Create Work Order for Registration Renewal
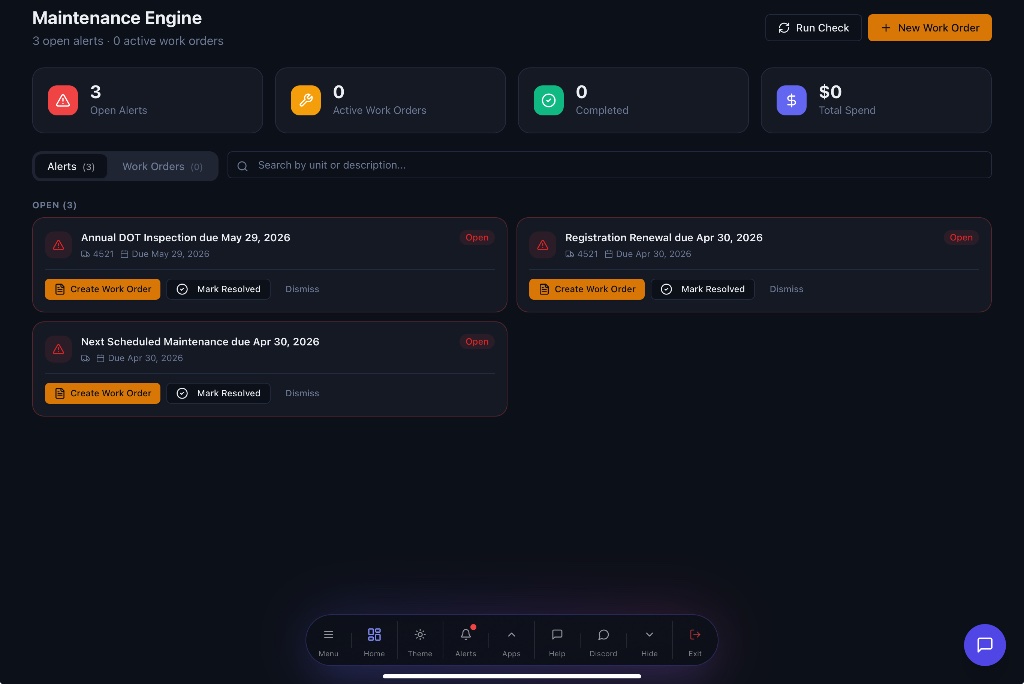 pyautogui.click(x=586, y=289)
